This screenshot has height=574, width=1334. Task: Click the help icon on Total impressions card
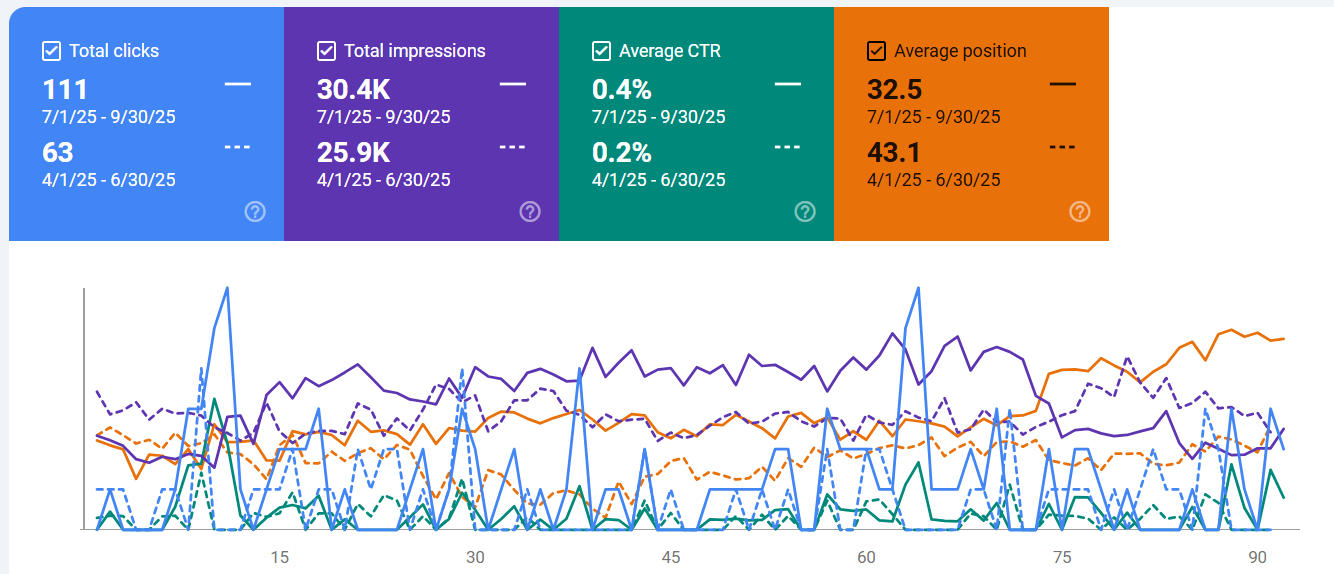coord(530,211)
